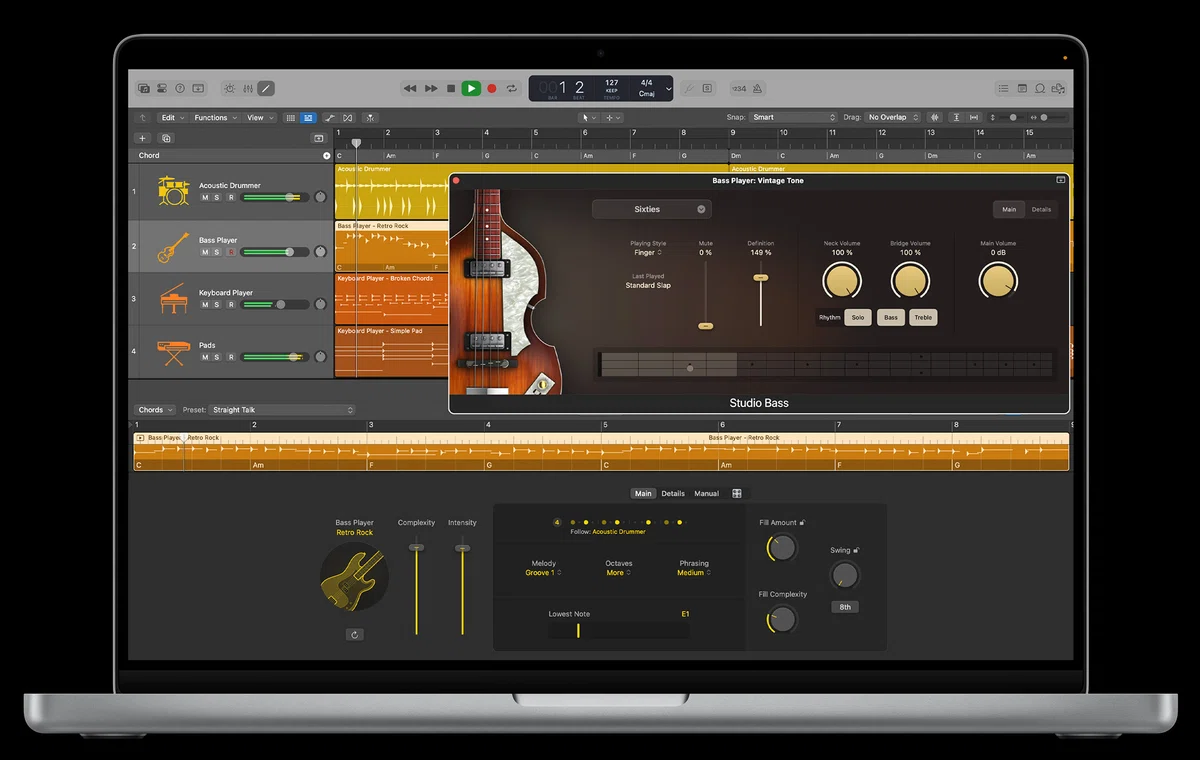This screenshot has height=760, width=1200.
Task: Toggle the Metronome click button
Action: coord(757,88)
